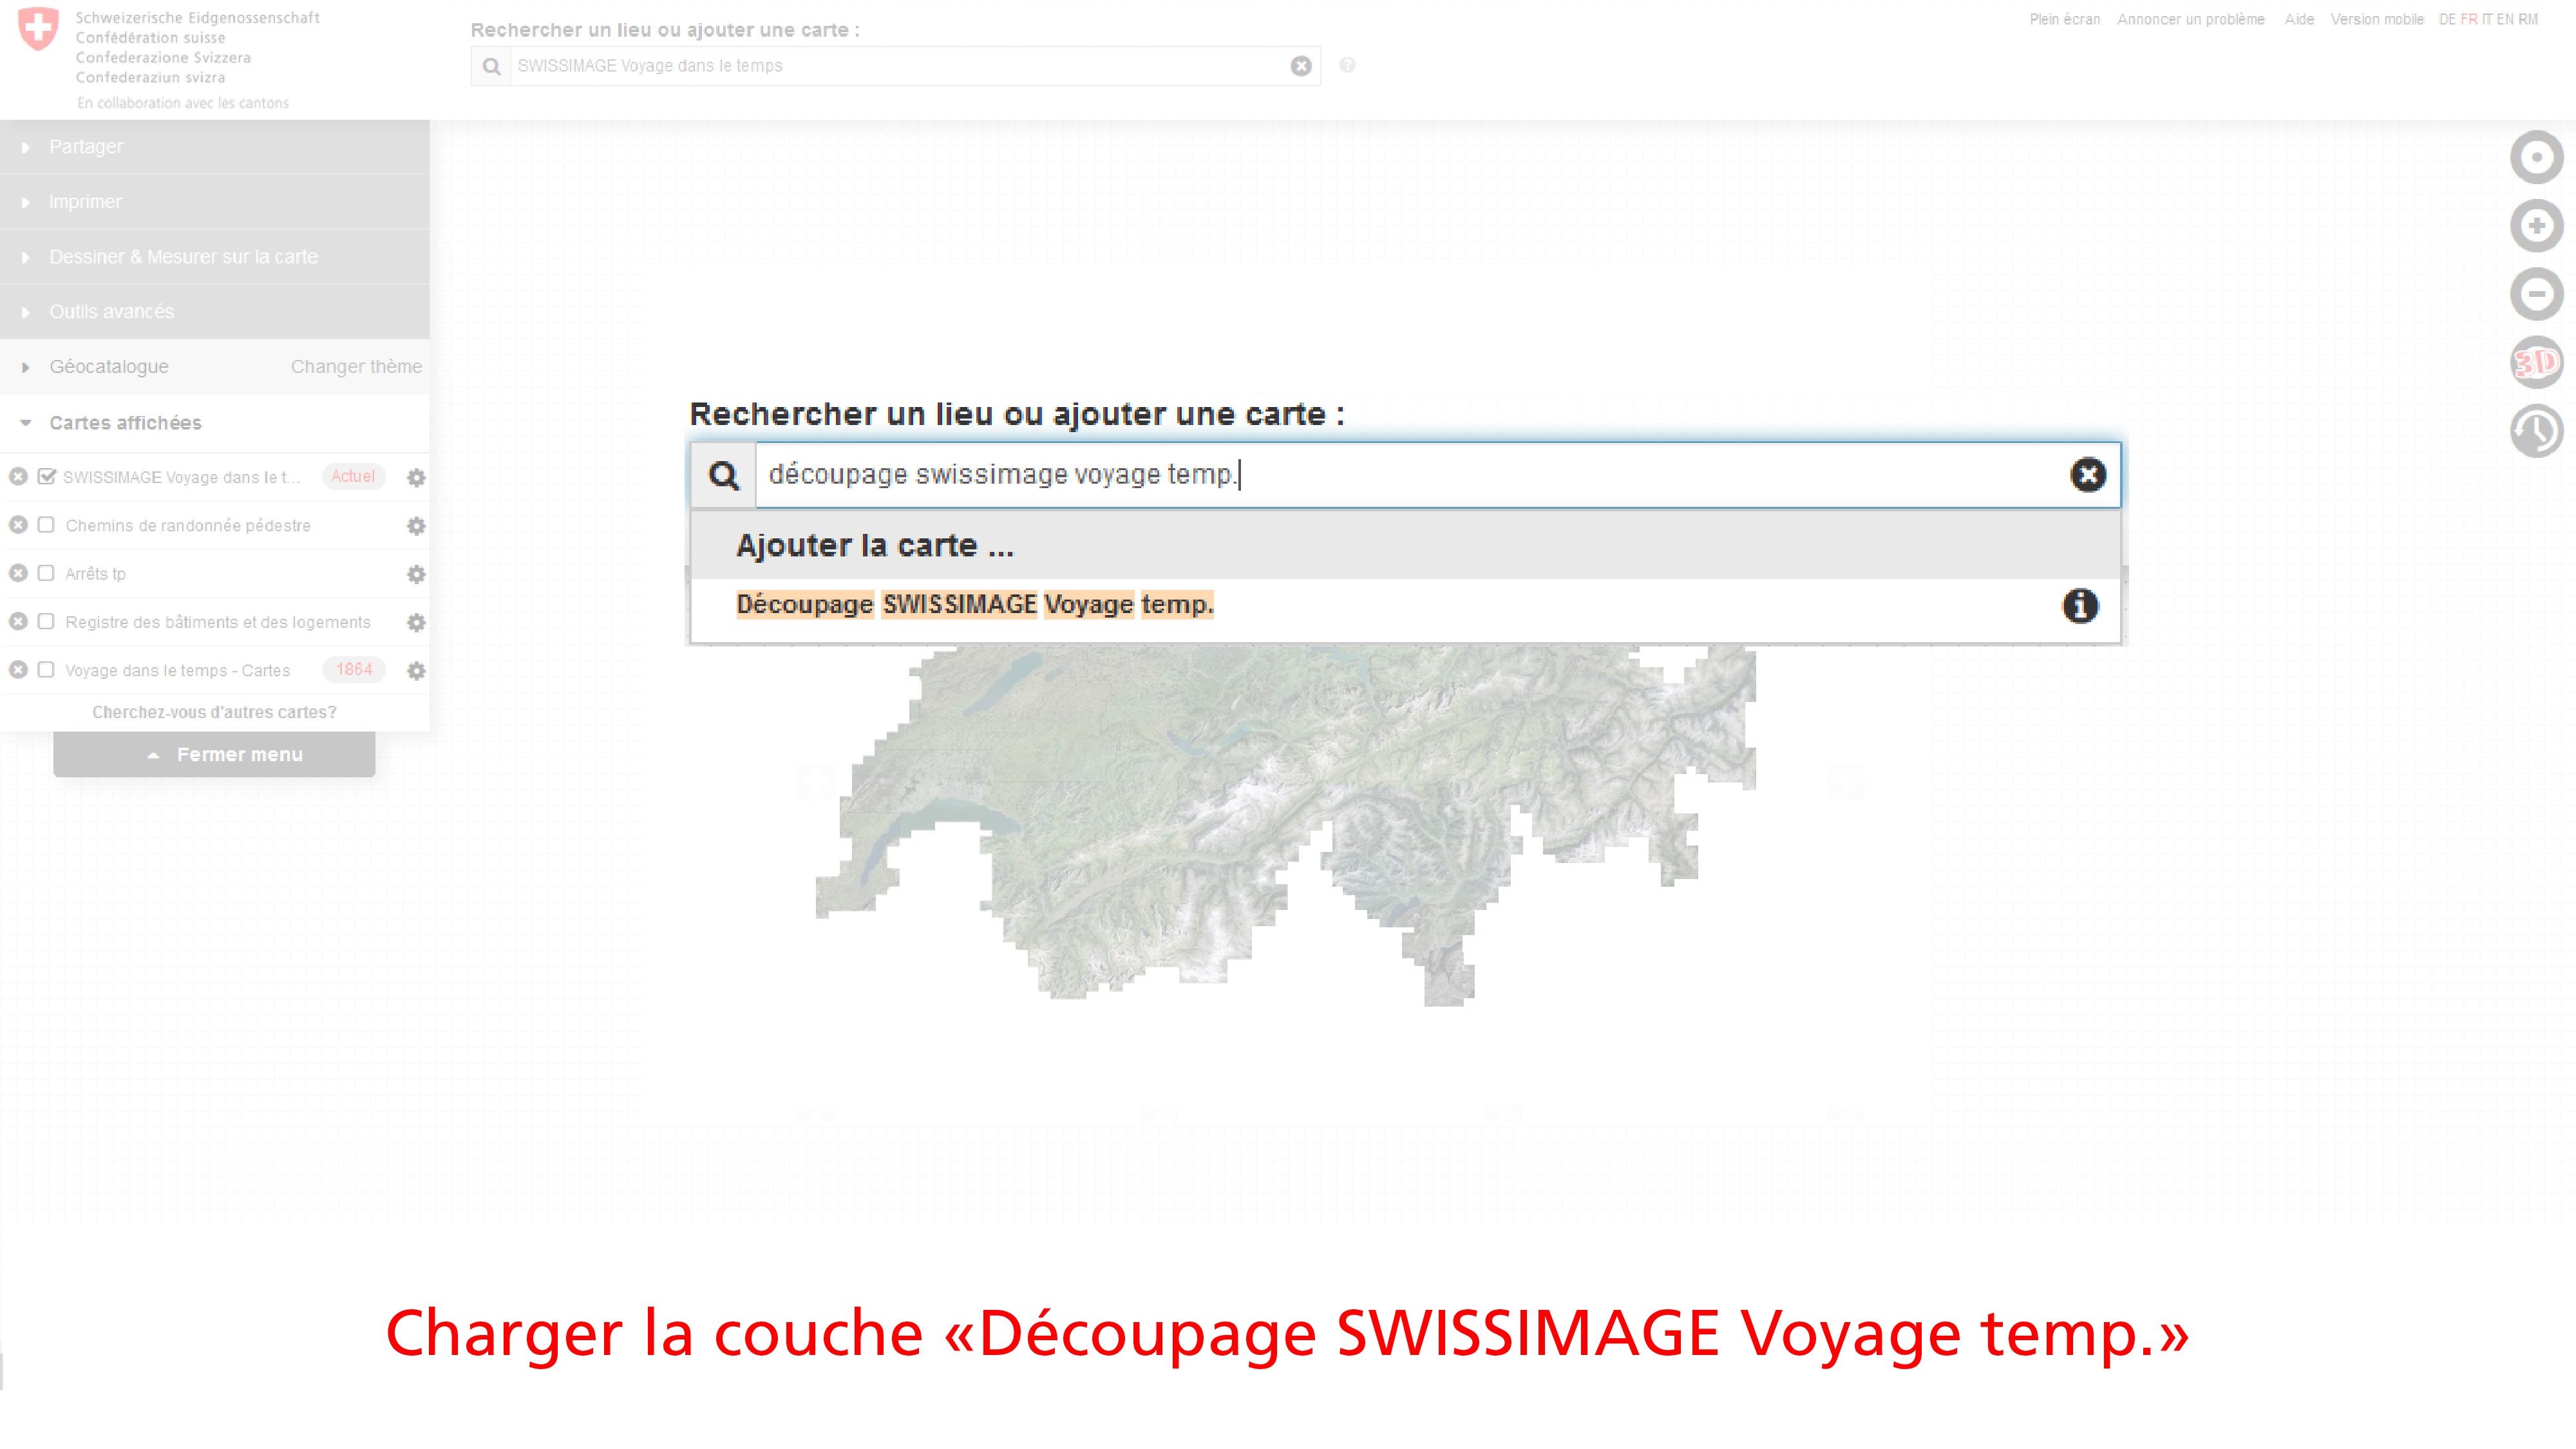Remove Chemins de randonnée pédestre layer
The image size is (2576, 1449).
click(x=18, y=525)
